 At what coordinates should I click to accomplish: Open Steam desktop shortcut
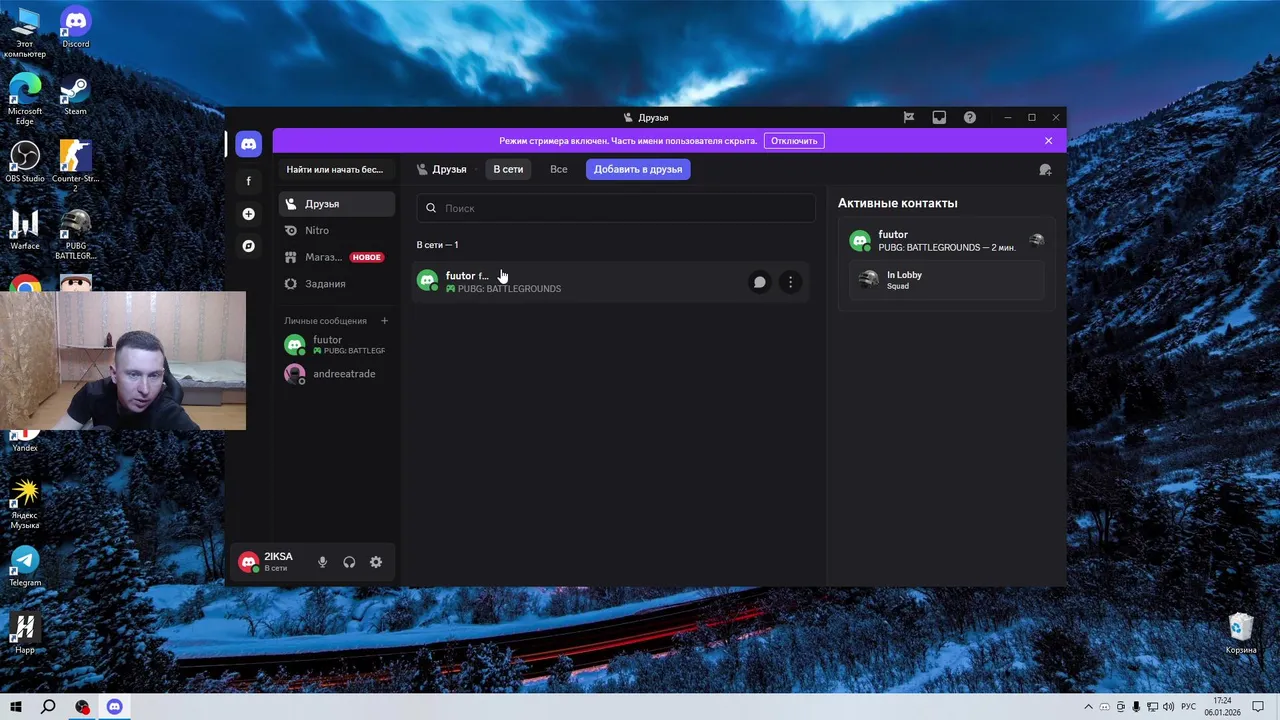click(x=75, y=96)
